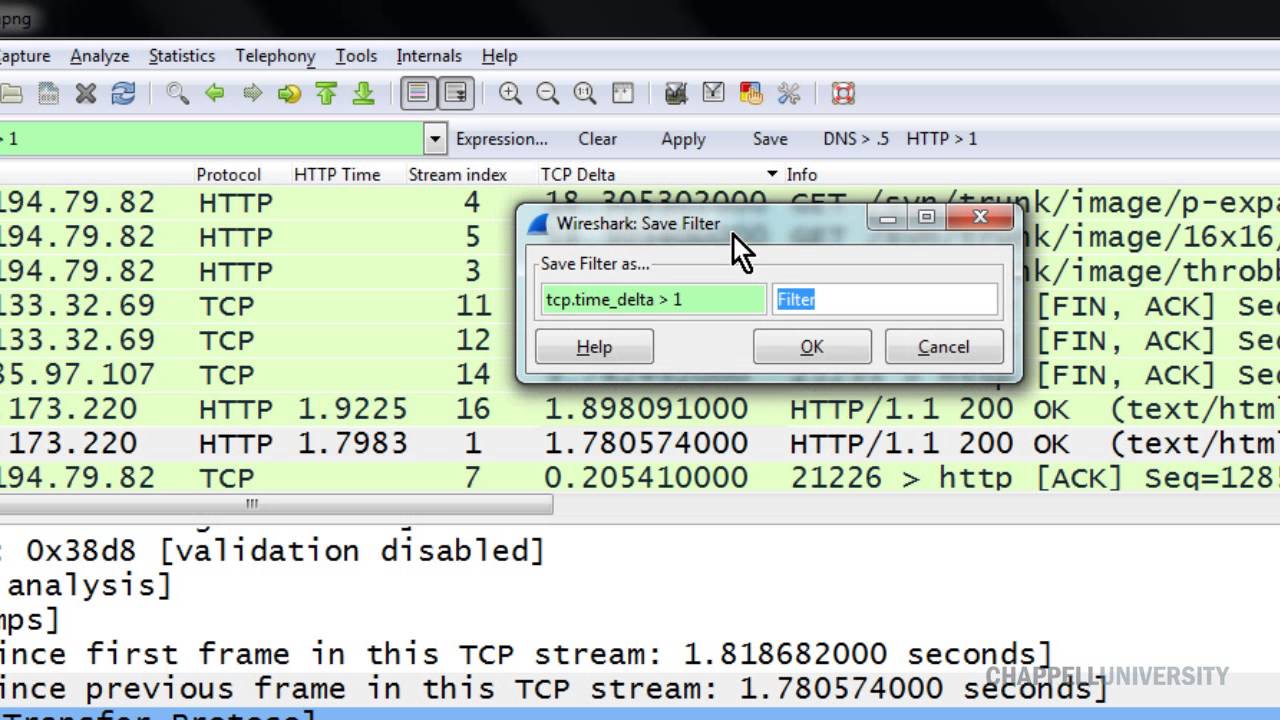The width and height of the screenshot is (1280, 720).
Task: Apply the DNS > .5 filter button
Action: (856, 139)
